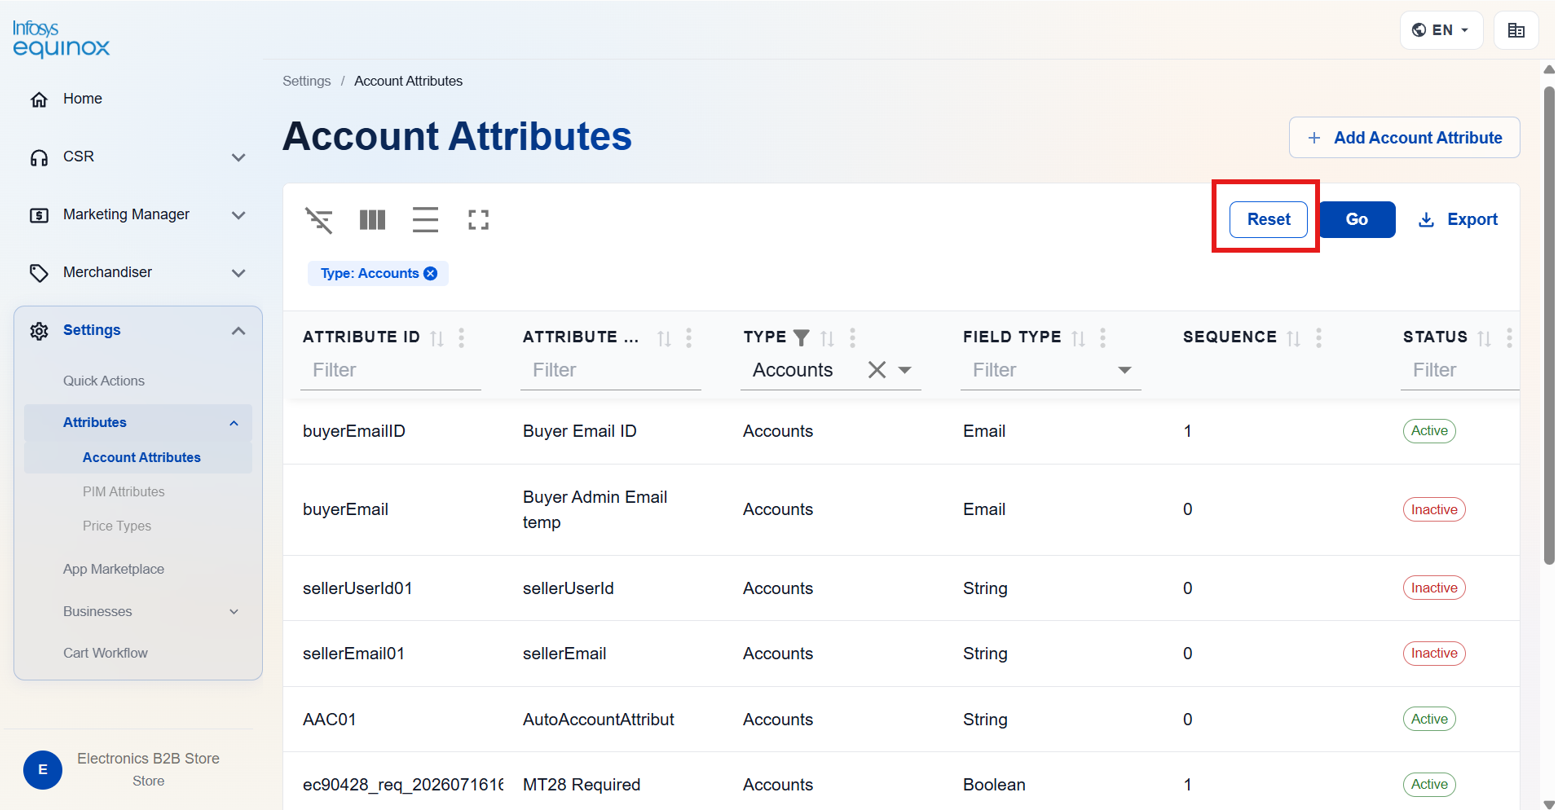1555x811 pixels.
Task: Open Electronics B2B Store avatar
Action: click(43, 769)
